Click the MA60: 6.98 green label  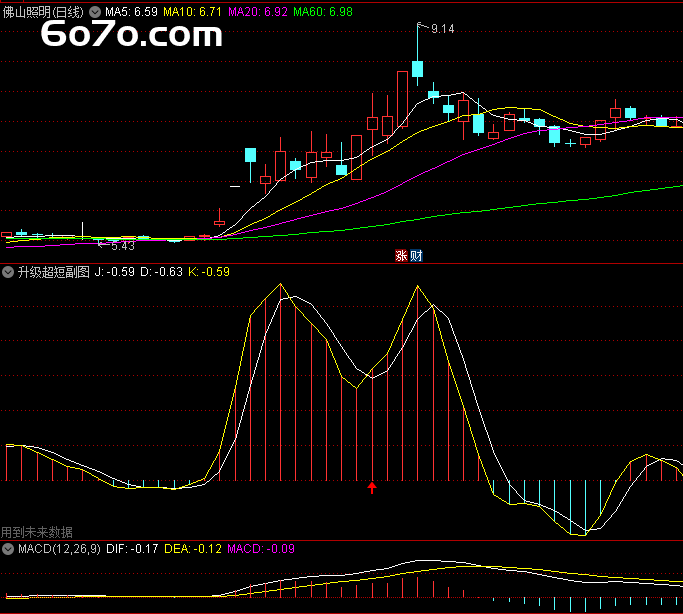coord(323,12)
